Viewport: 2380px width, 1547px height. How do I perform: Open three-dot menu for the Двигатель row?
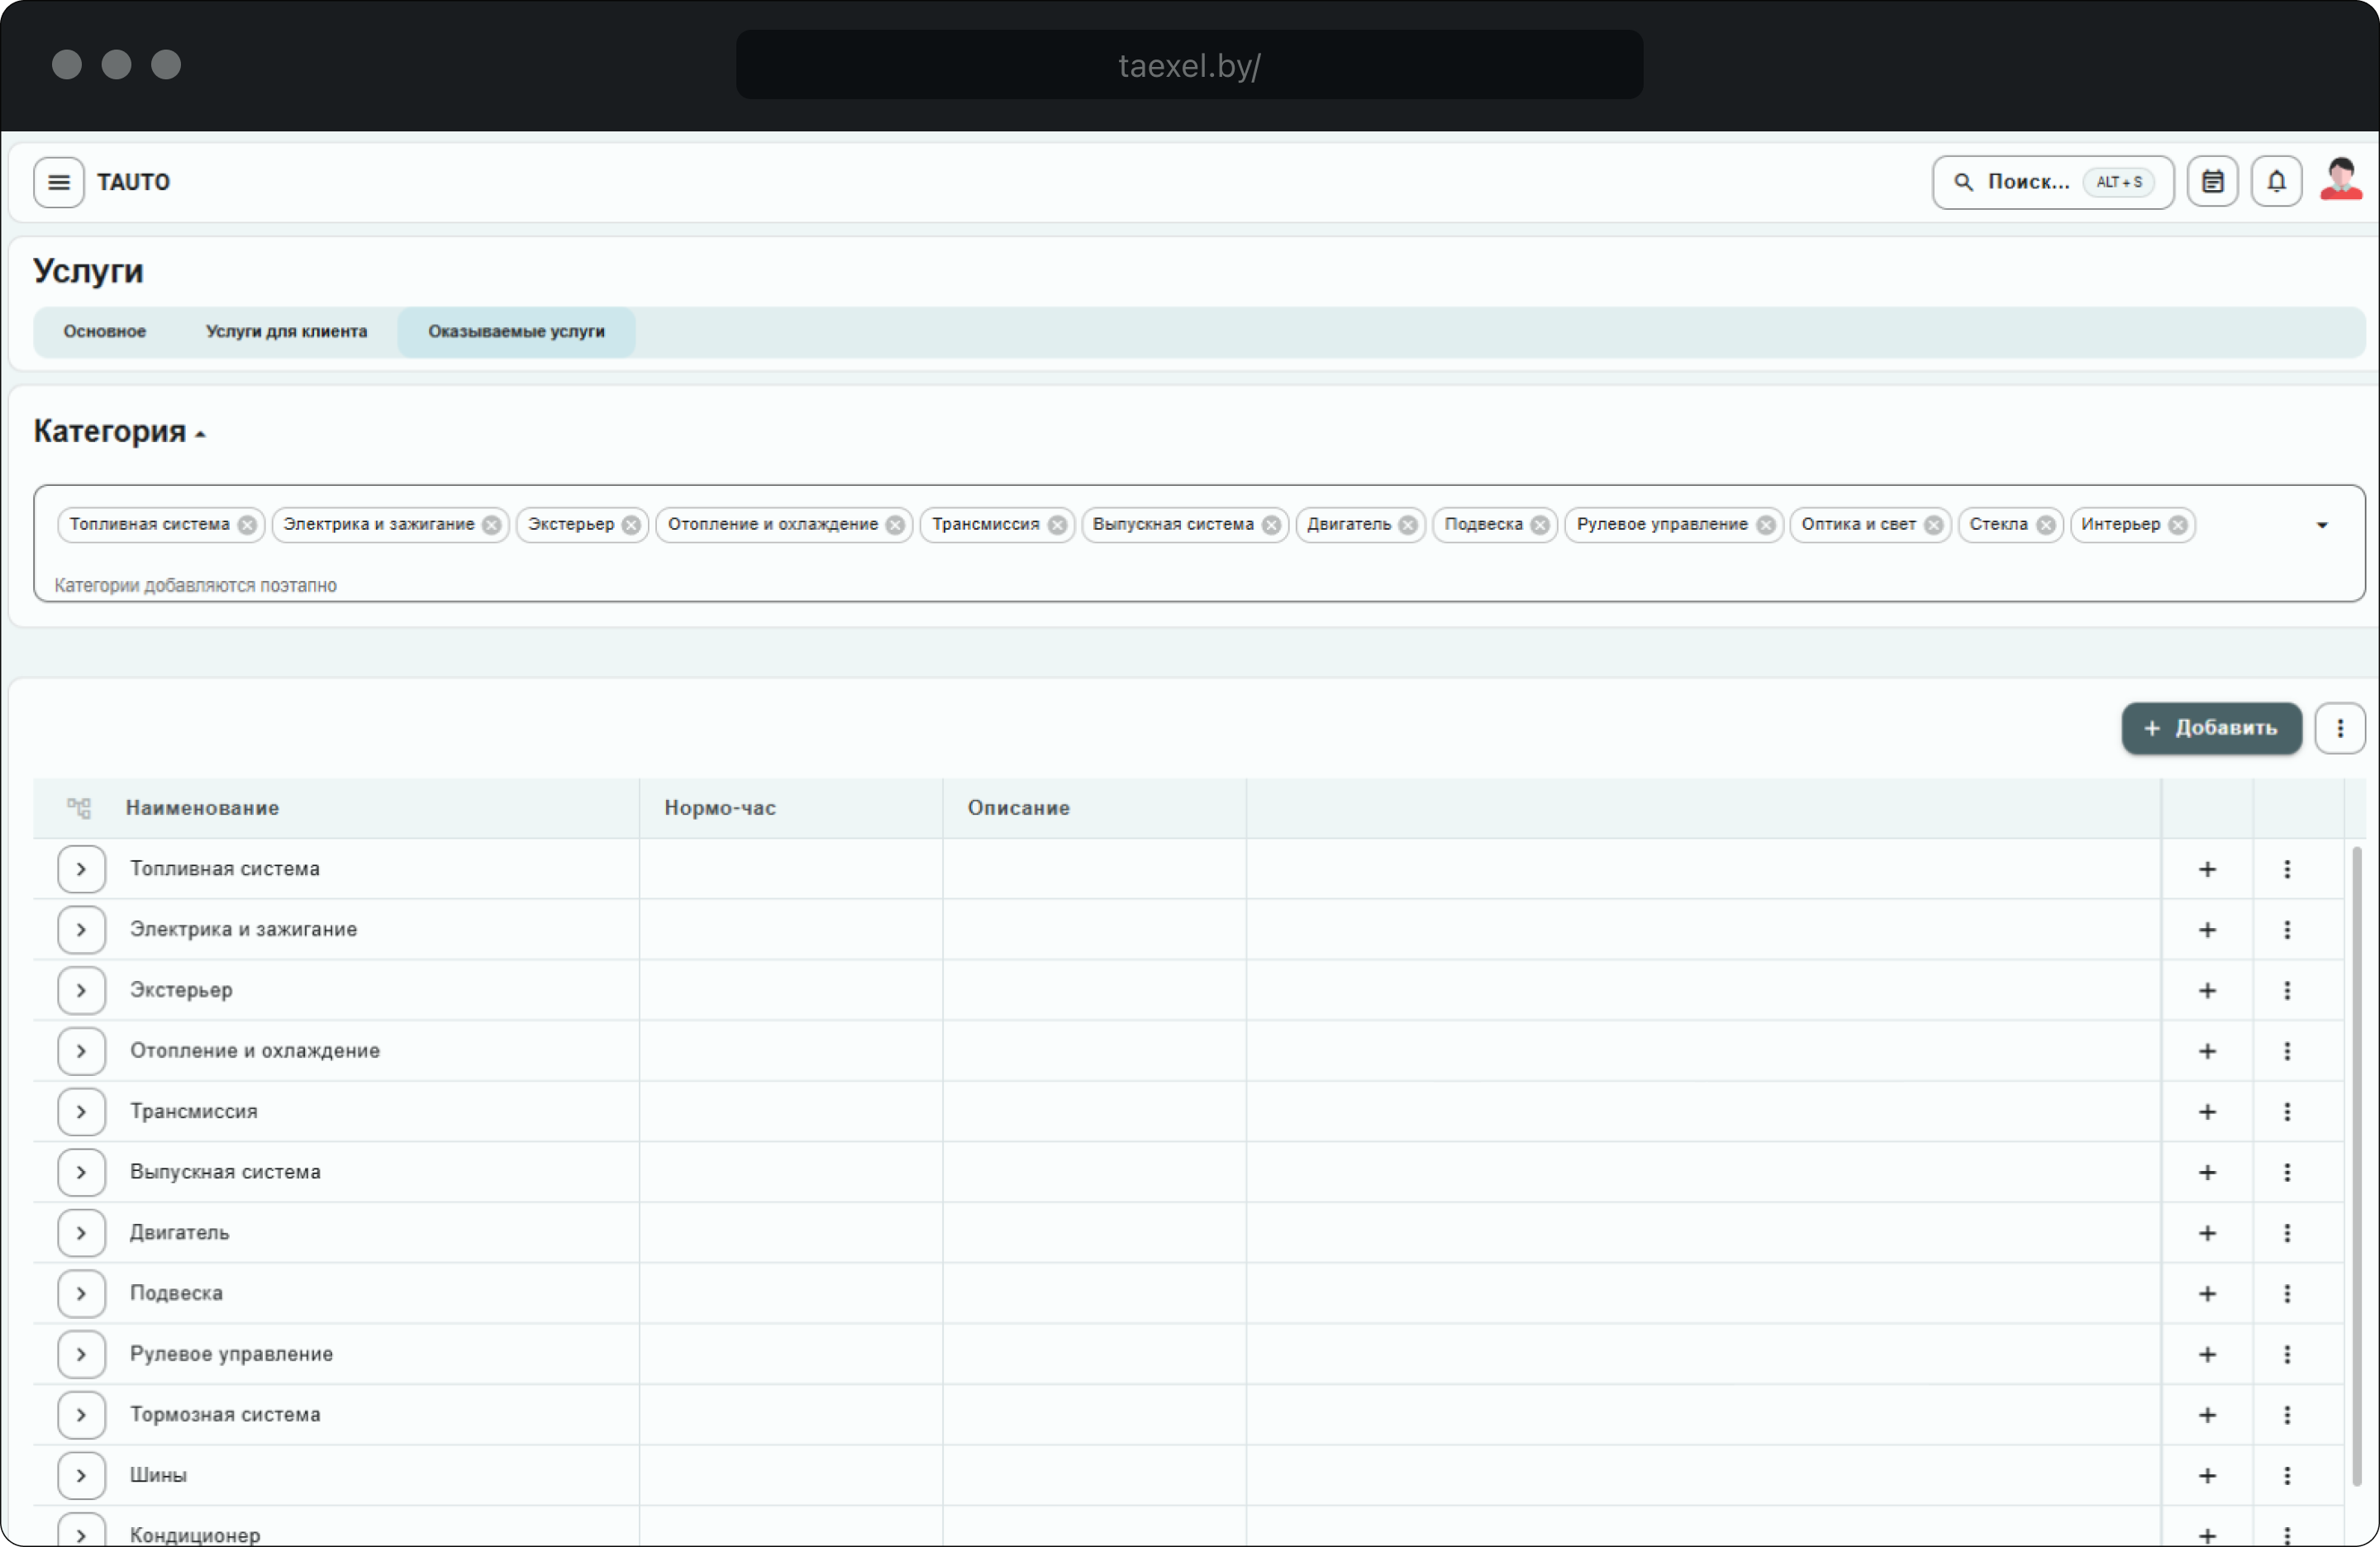pos(2287,1233)
